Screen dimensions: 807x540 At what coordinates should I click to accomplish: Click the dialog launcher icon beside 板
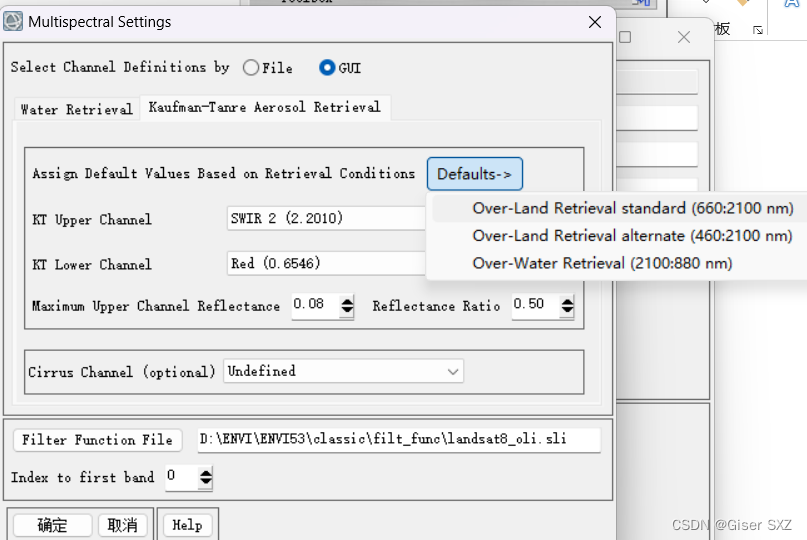point(758,30)
